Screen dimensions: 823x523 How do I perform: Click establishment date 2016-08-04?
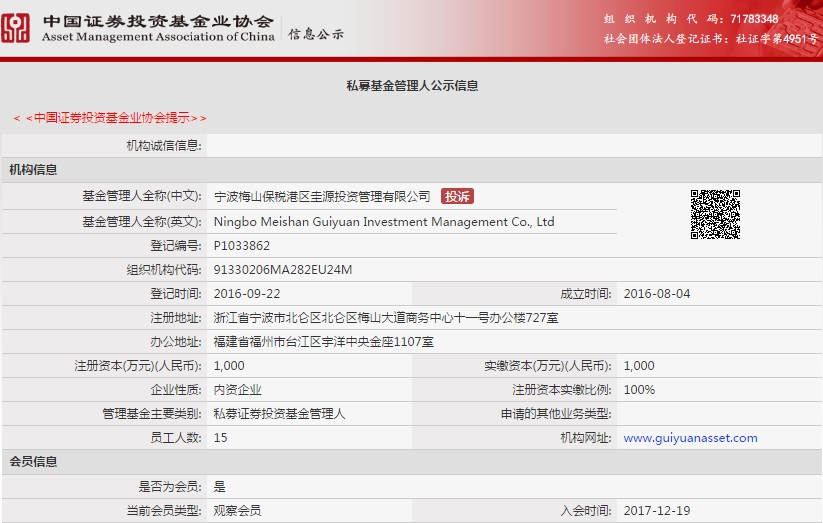click(x=657, y=294)
